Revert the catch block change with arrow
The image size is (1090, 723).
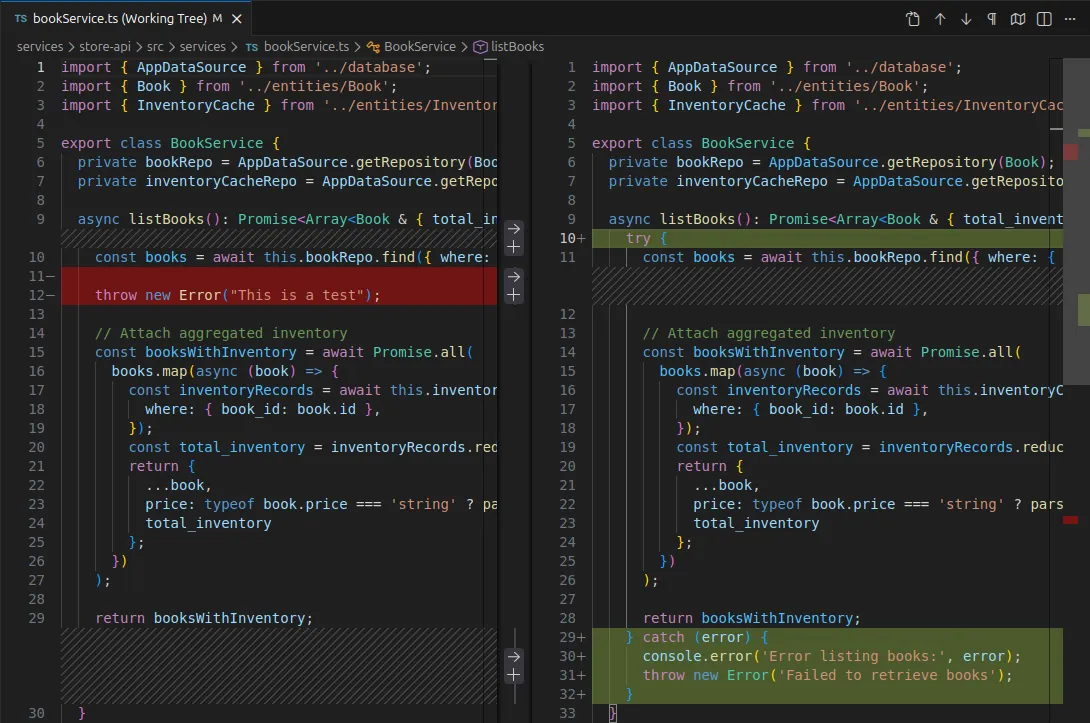pos(514,656)
